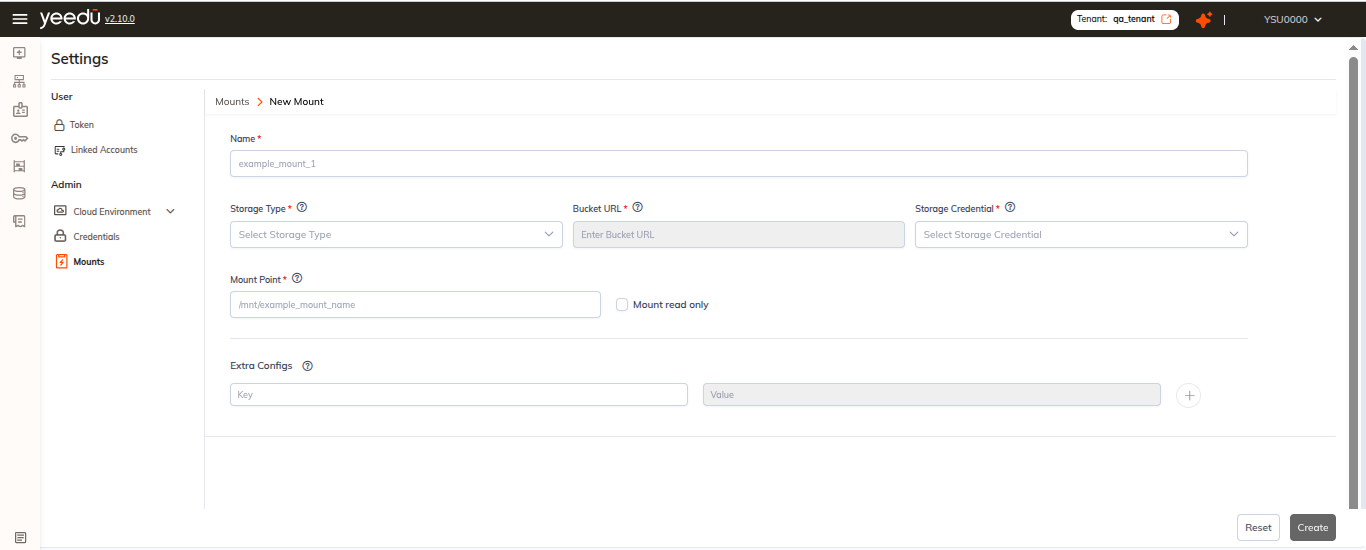The width and height of the screenshot is (1366, 550).
Task: Show help for Mount Point
Action: 297,279
